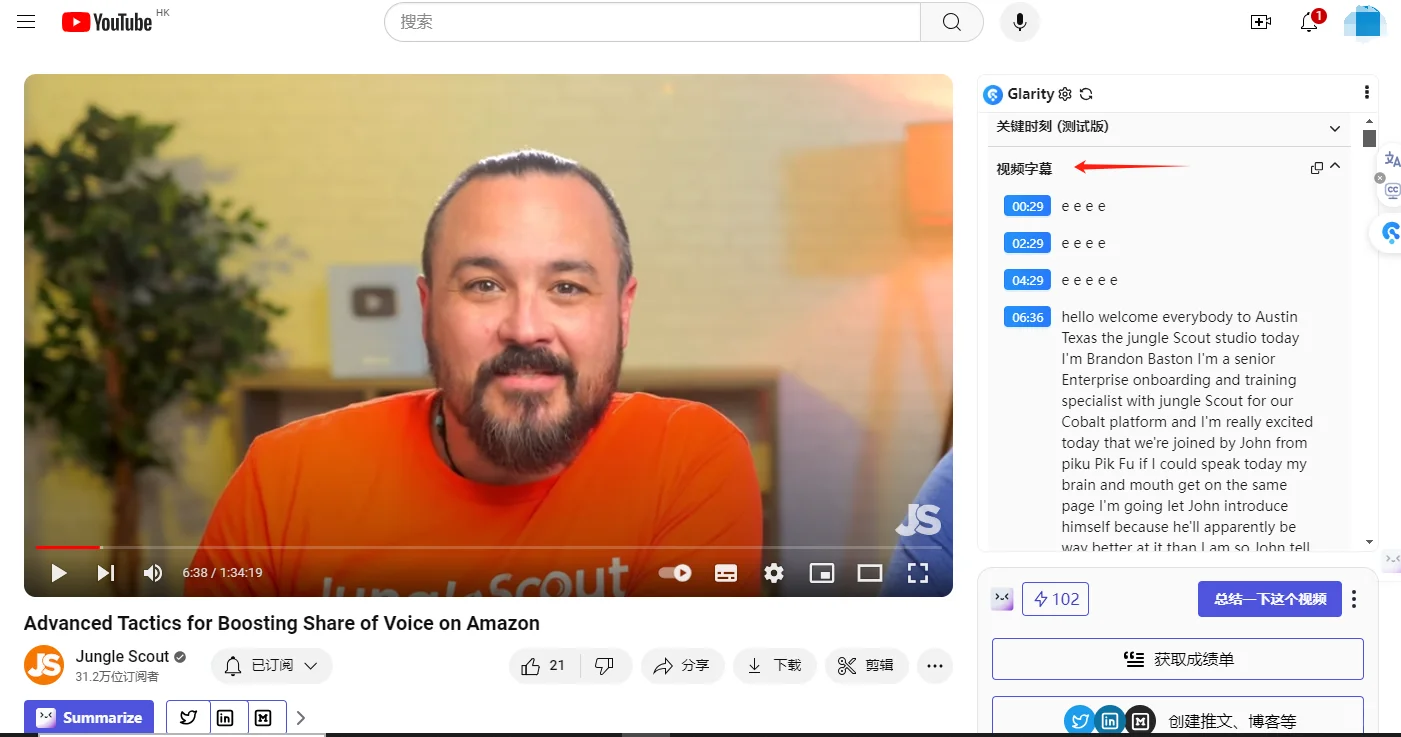Refresh the Glarity panel

click(1086, 94)
